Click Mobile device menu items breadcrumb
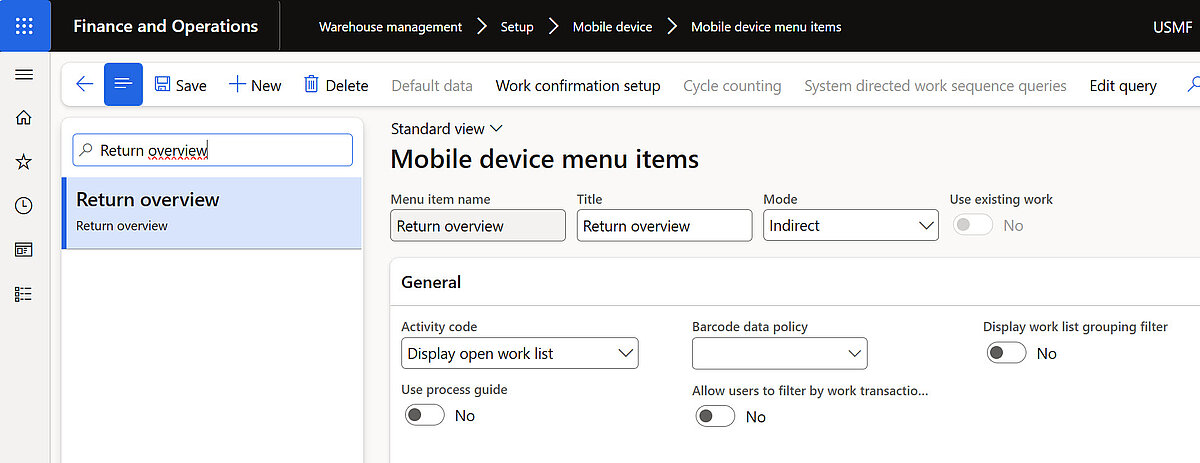The height and width of the screenshot is (463, 1200). click(766, 27)
